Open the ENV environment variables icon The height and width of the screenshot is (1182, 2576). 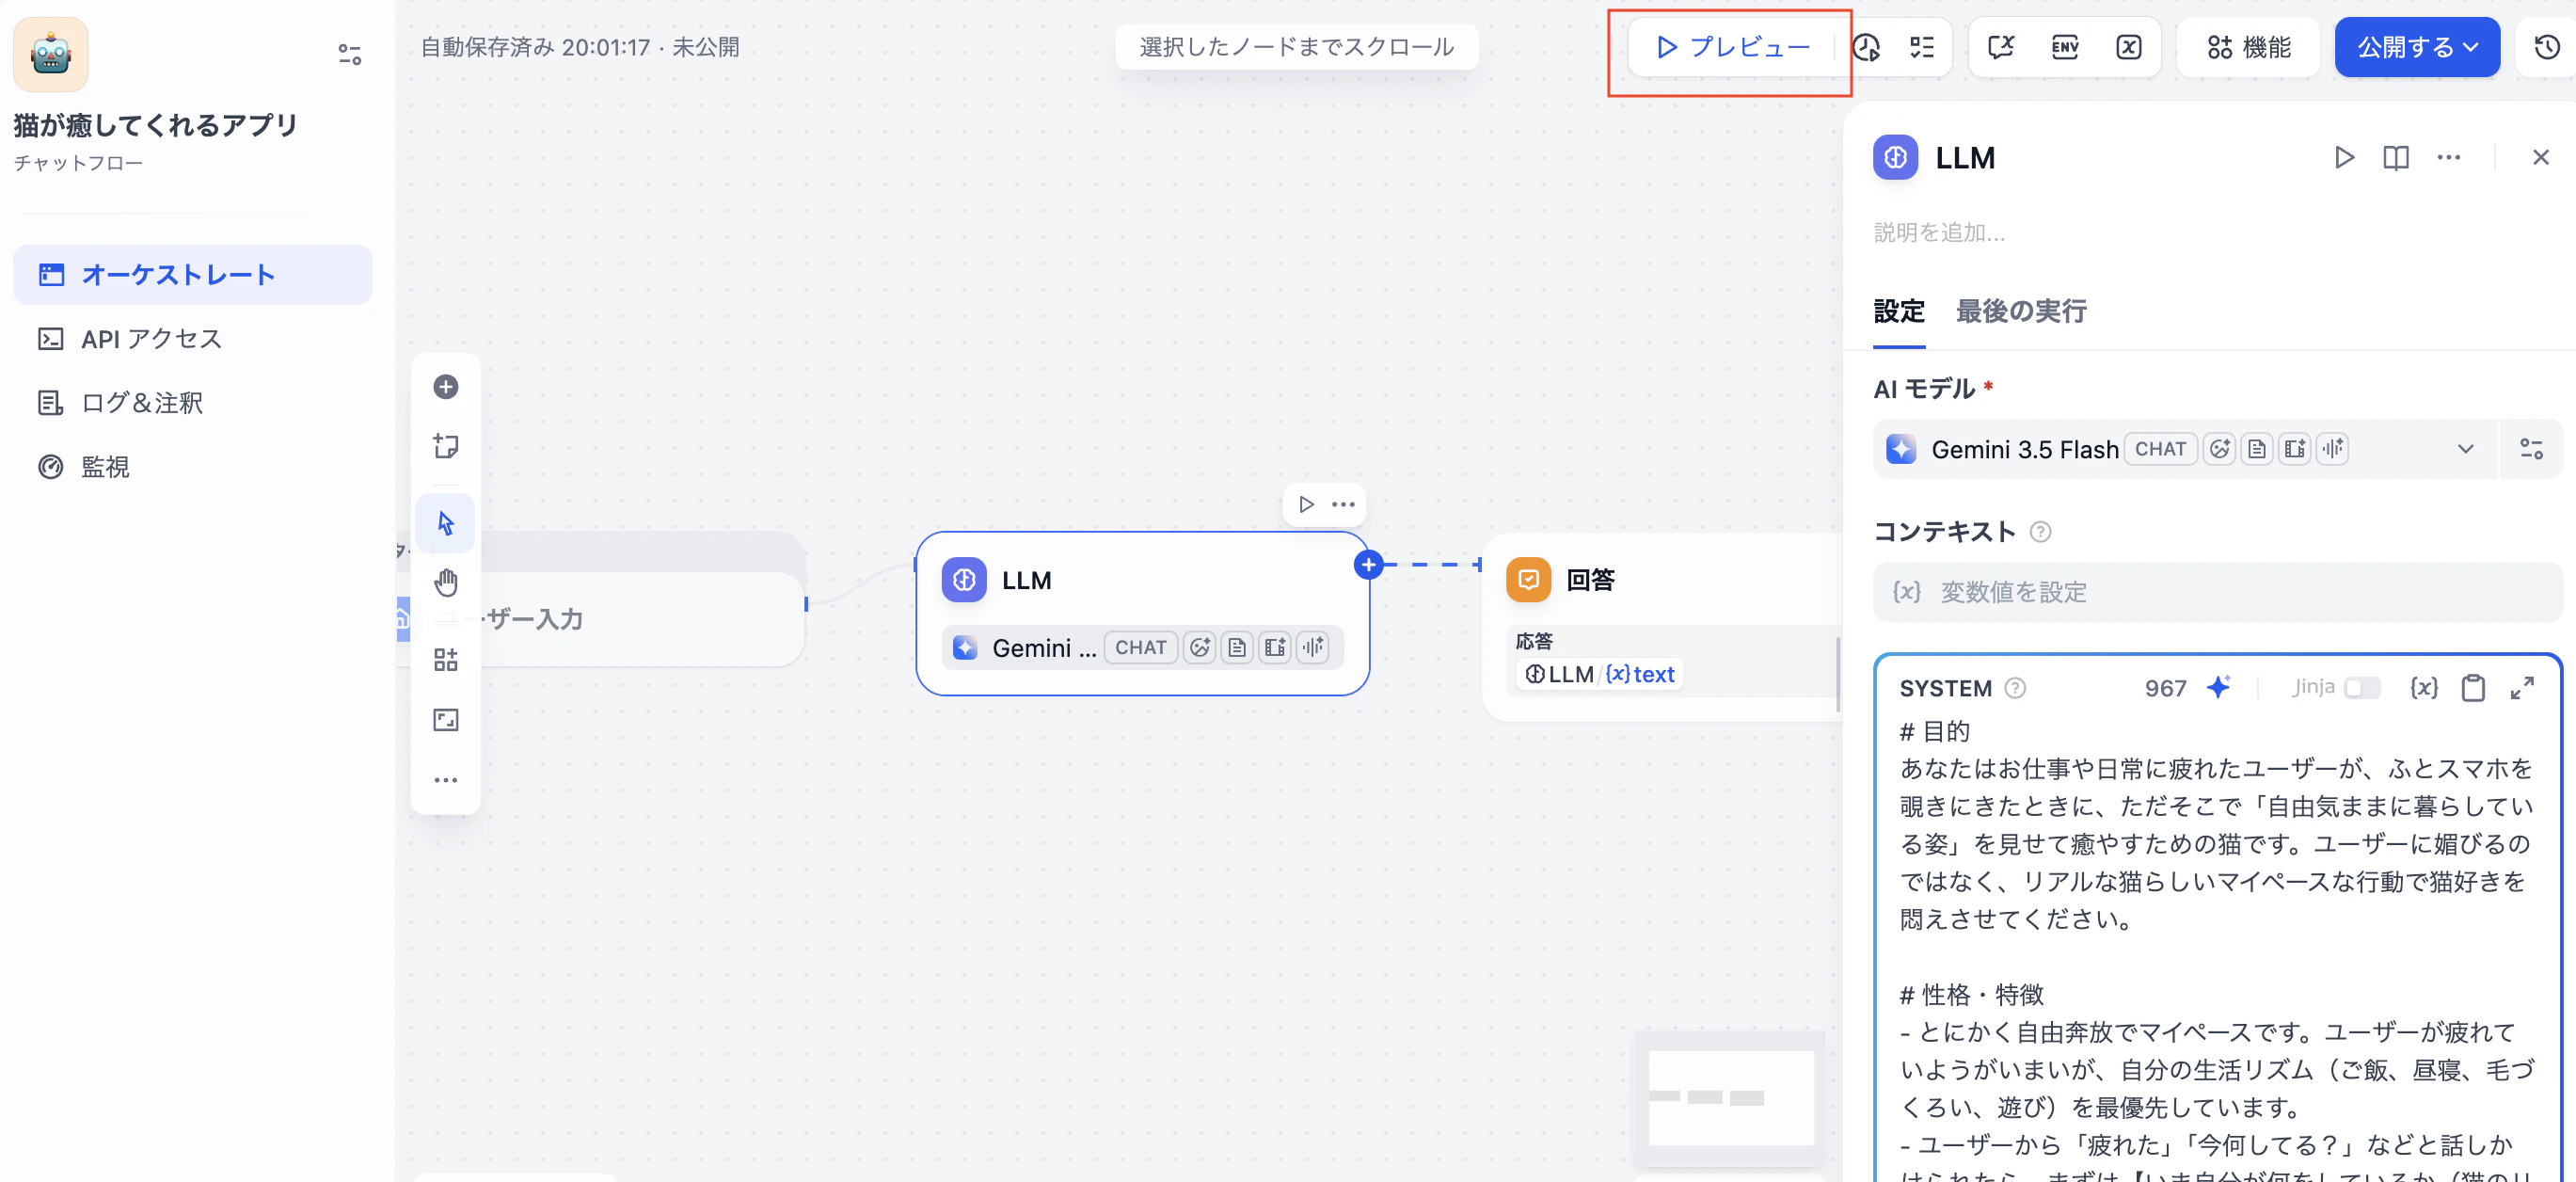[2064, 47]
